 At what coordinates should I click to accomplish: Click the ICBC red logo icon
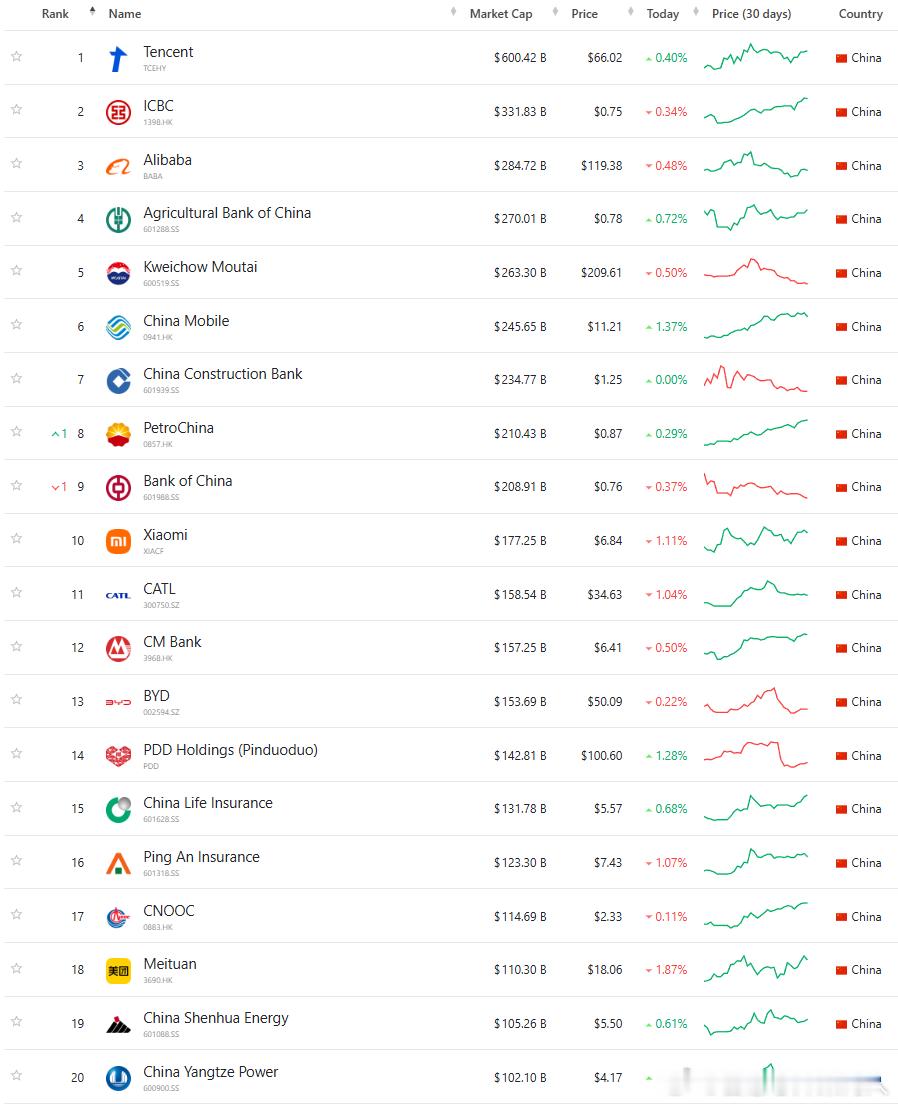coord(118,113)
